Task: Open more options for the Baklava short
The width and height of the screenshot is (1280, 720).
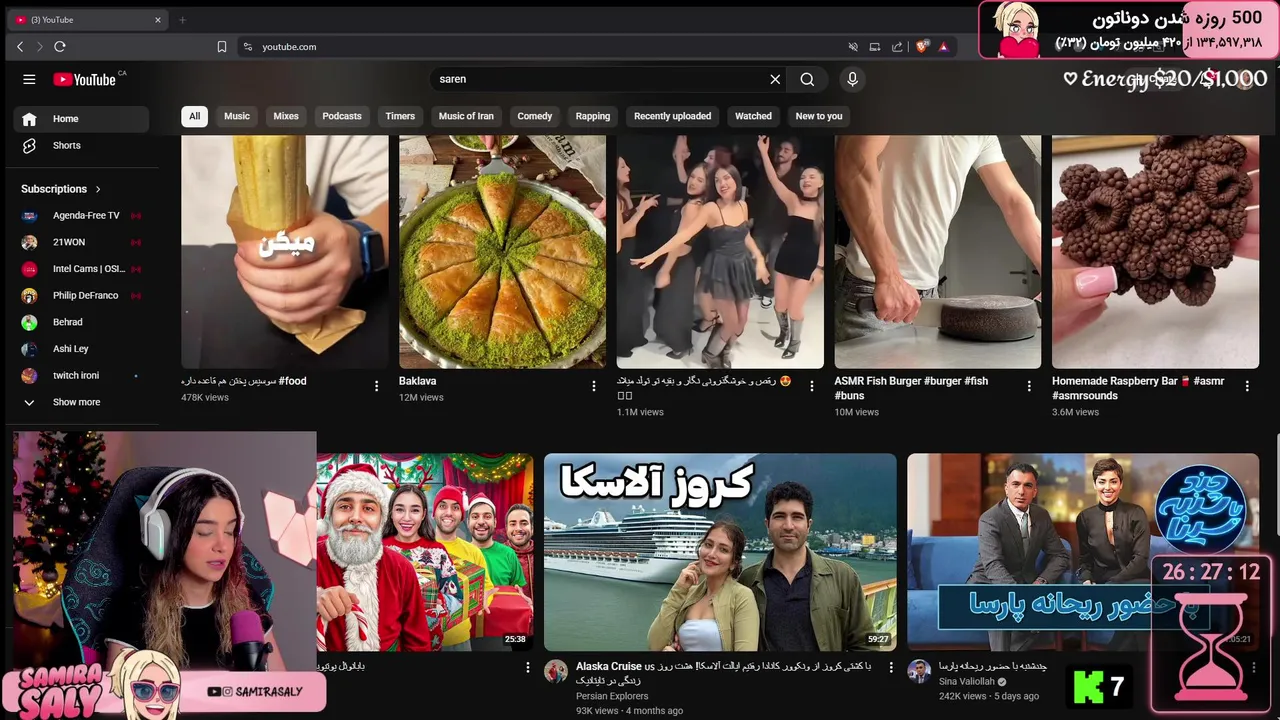Action: pos(594,386)
